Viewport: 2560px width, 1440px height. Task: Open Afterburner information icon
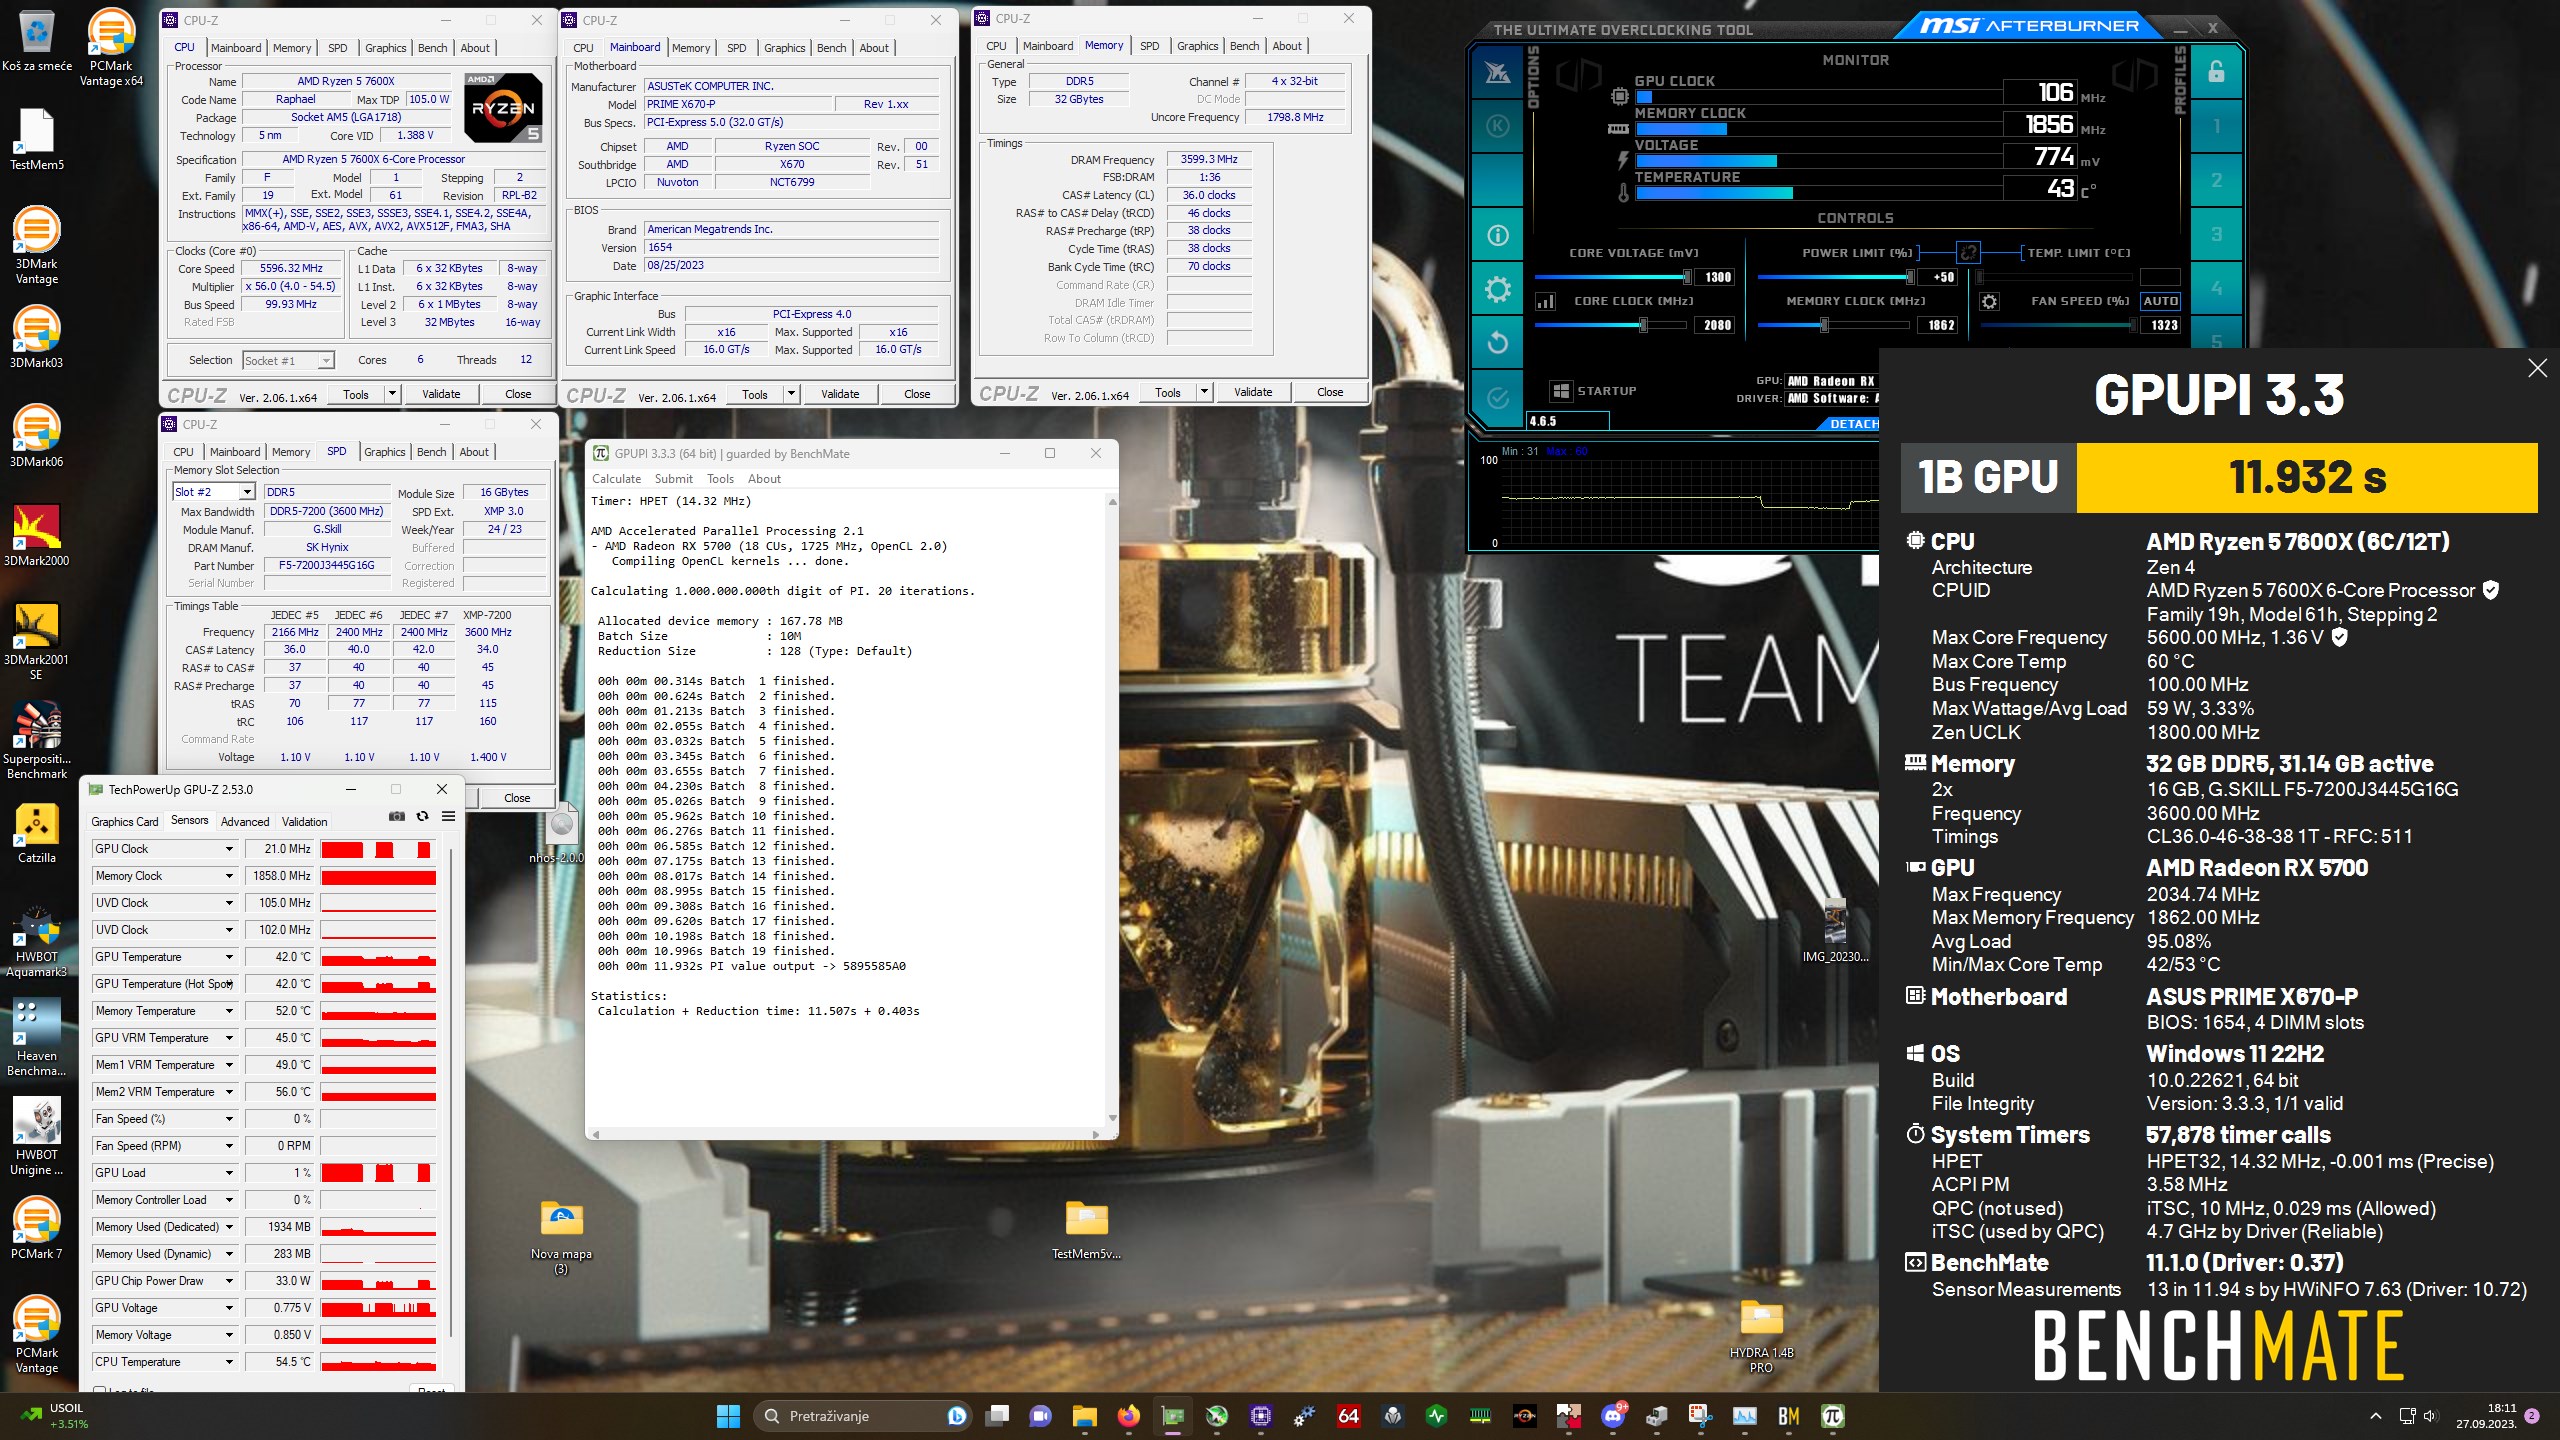click(x=1497, y=235)
